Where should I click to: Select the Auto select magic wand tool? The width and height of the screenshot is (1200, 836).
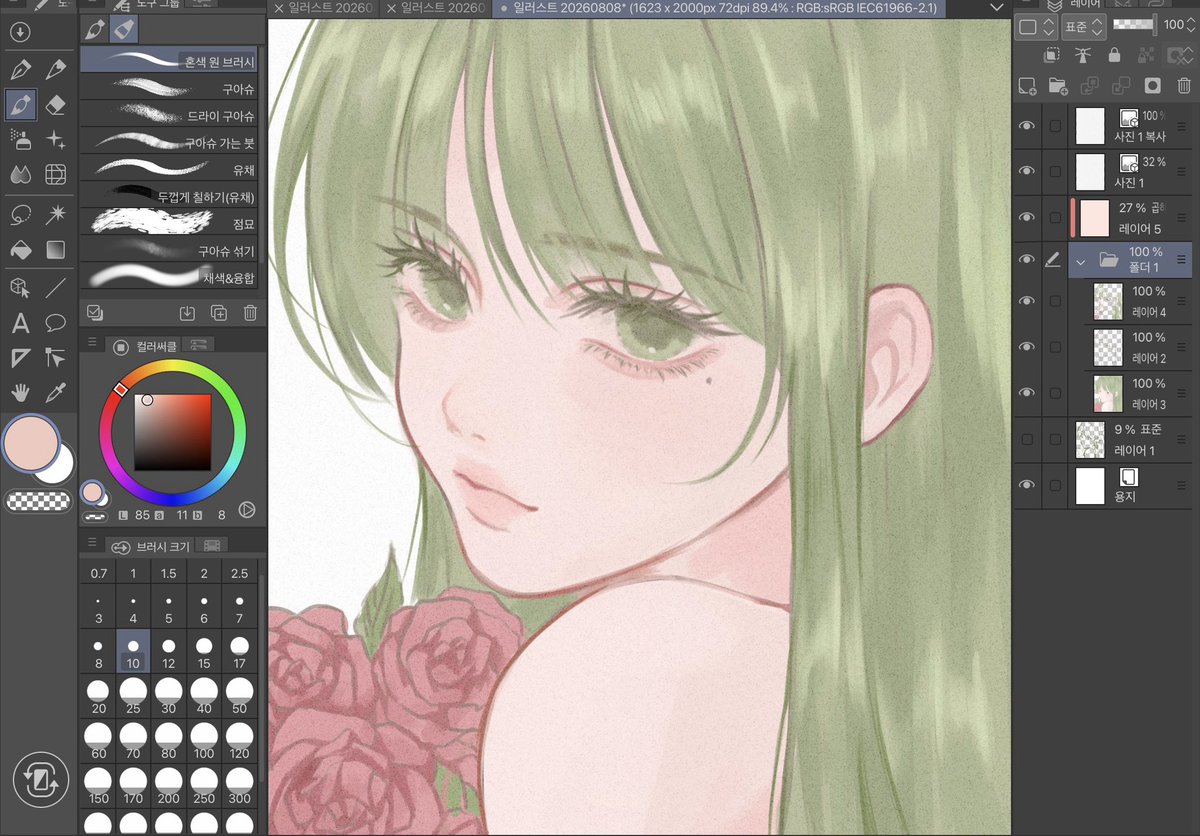[56, 214]
